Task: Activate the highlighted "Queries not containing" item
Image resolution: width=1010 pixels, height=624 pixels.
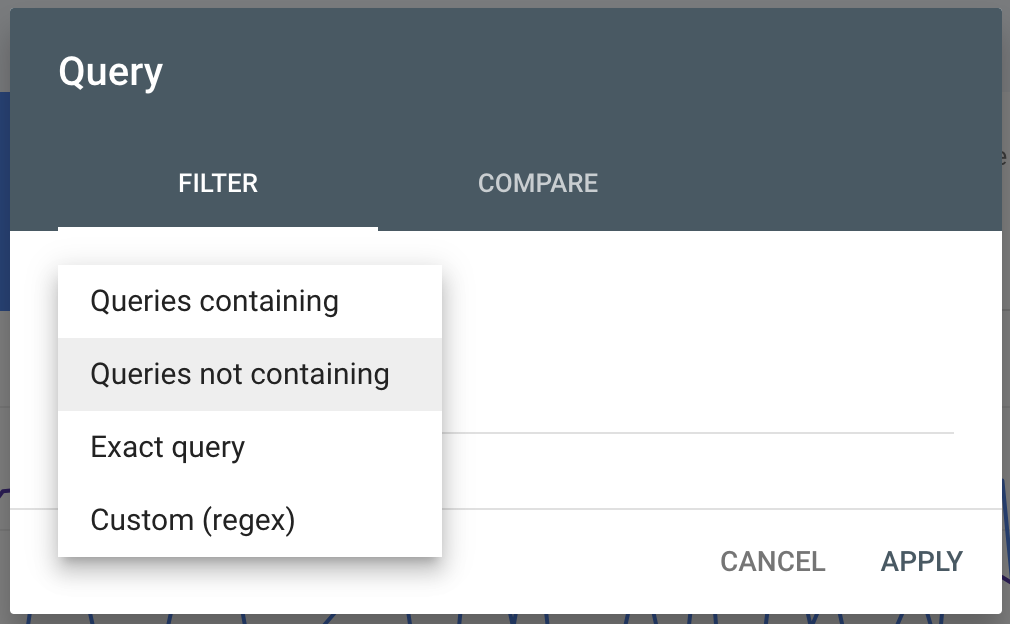Action: pyautogui.click(x=240, y=374)
